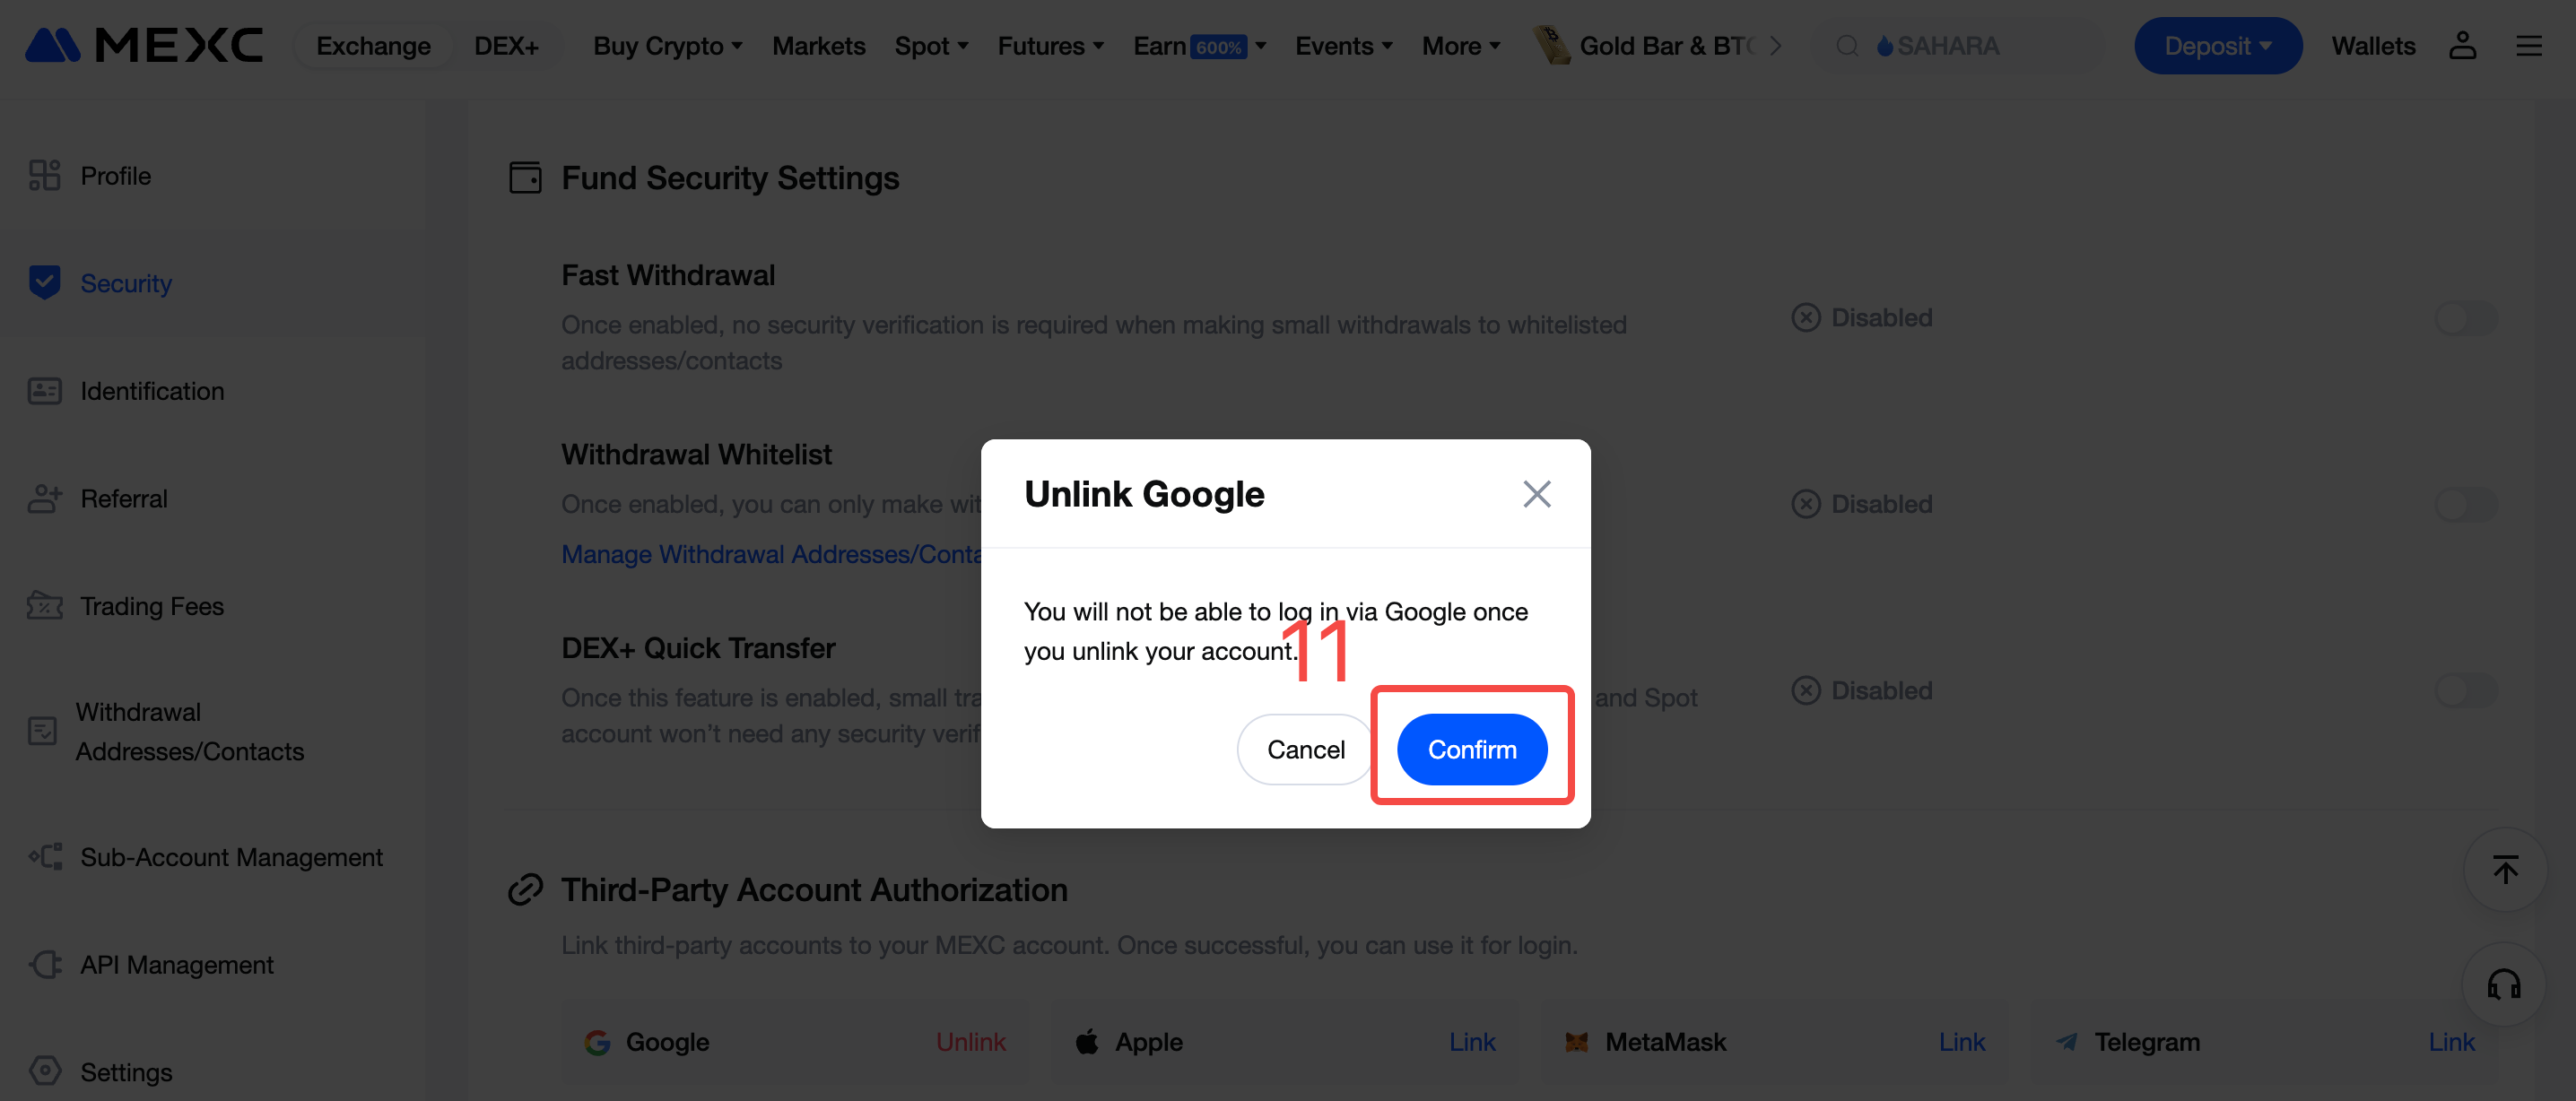Close the Unlink Google dialog
Viewport: 2576px width, 1101px height.
[x=1536, y=493]
